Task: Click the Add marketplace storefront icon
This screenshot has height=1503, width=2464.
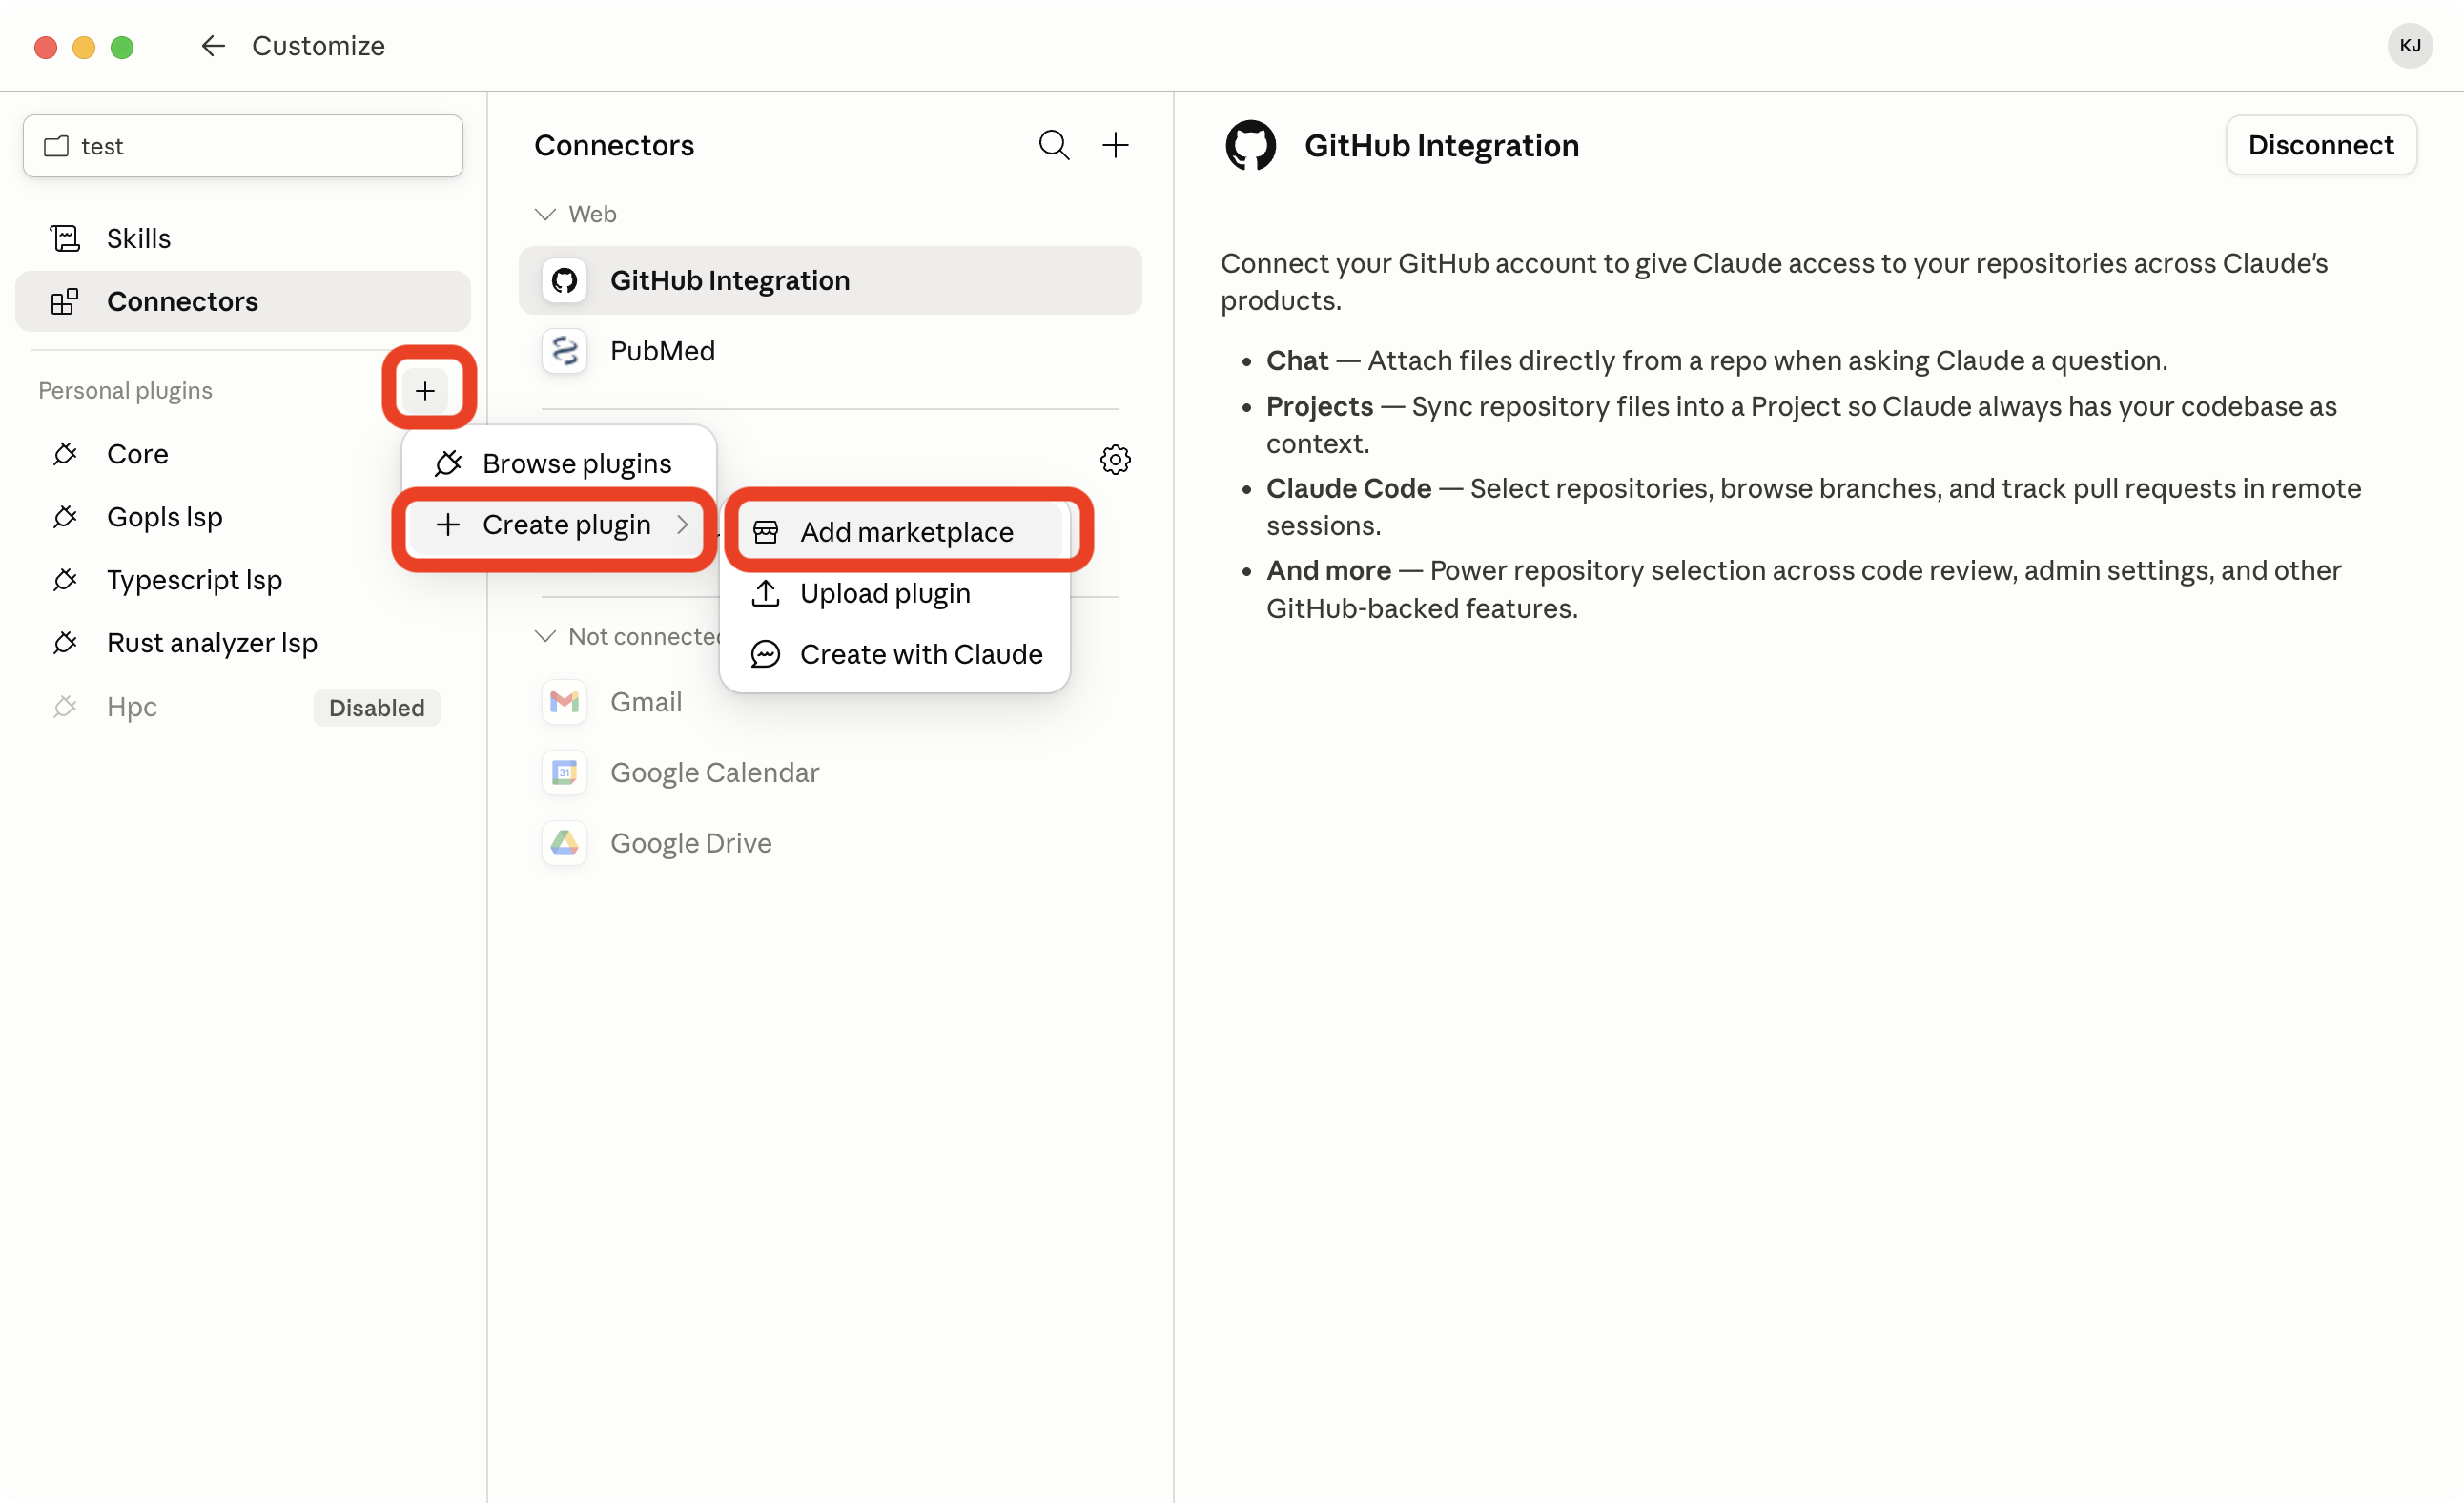Action: (x=765, y=532)
